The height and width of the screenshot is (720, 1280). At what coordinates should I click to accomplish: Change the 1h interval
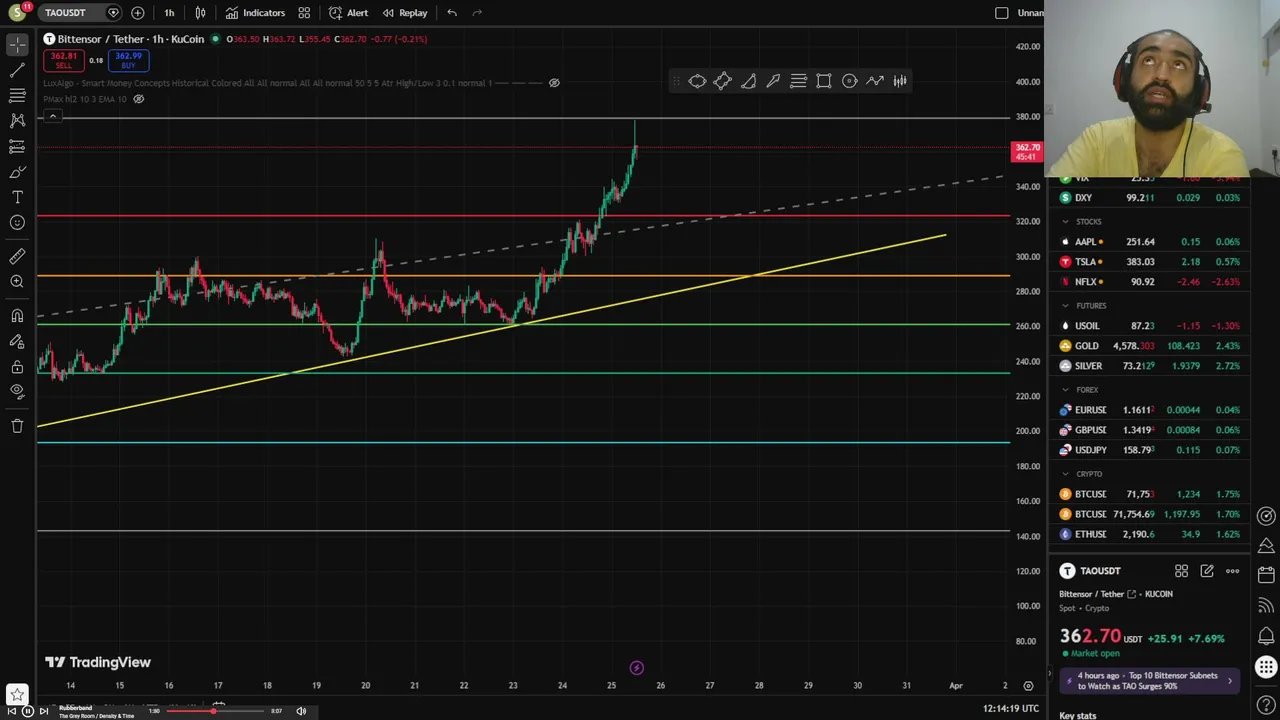169,13
